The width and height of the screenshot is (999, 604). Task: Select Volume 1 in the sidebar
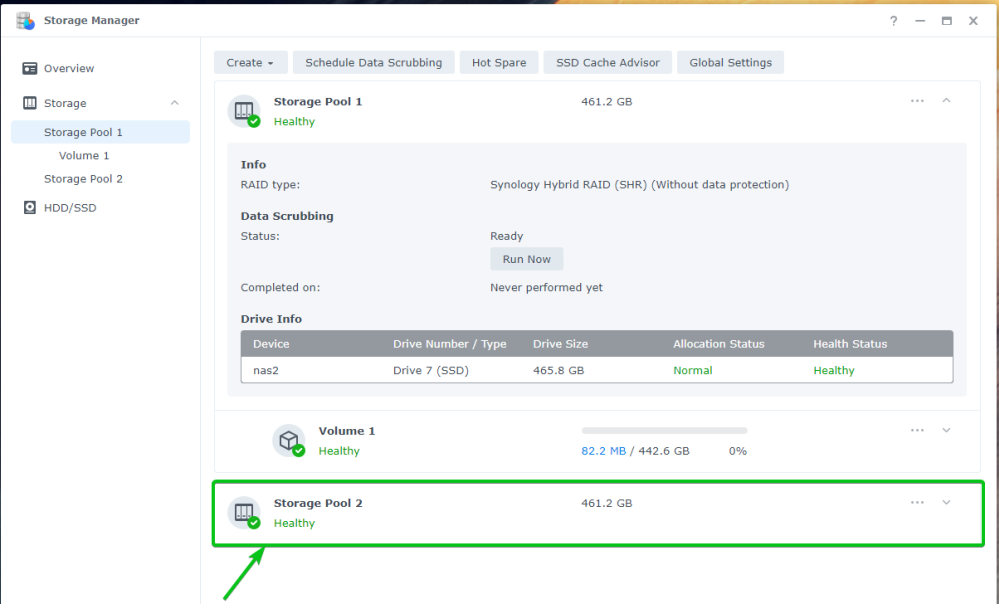pos(84,155)
